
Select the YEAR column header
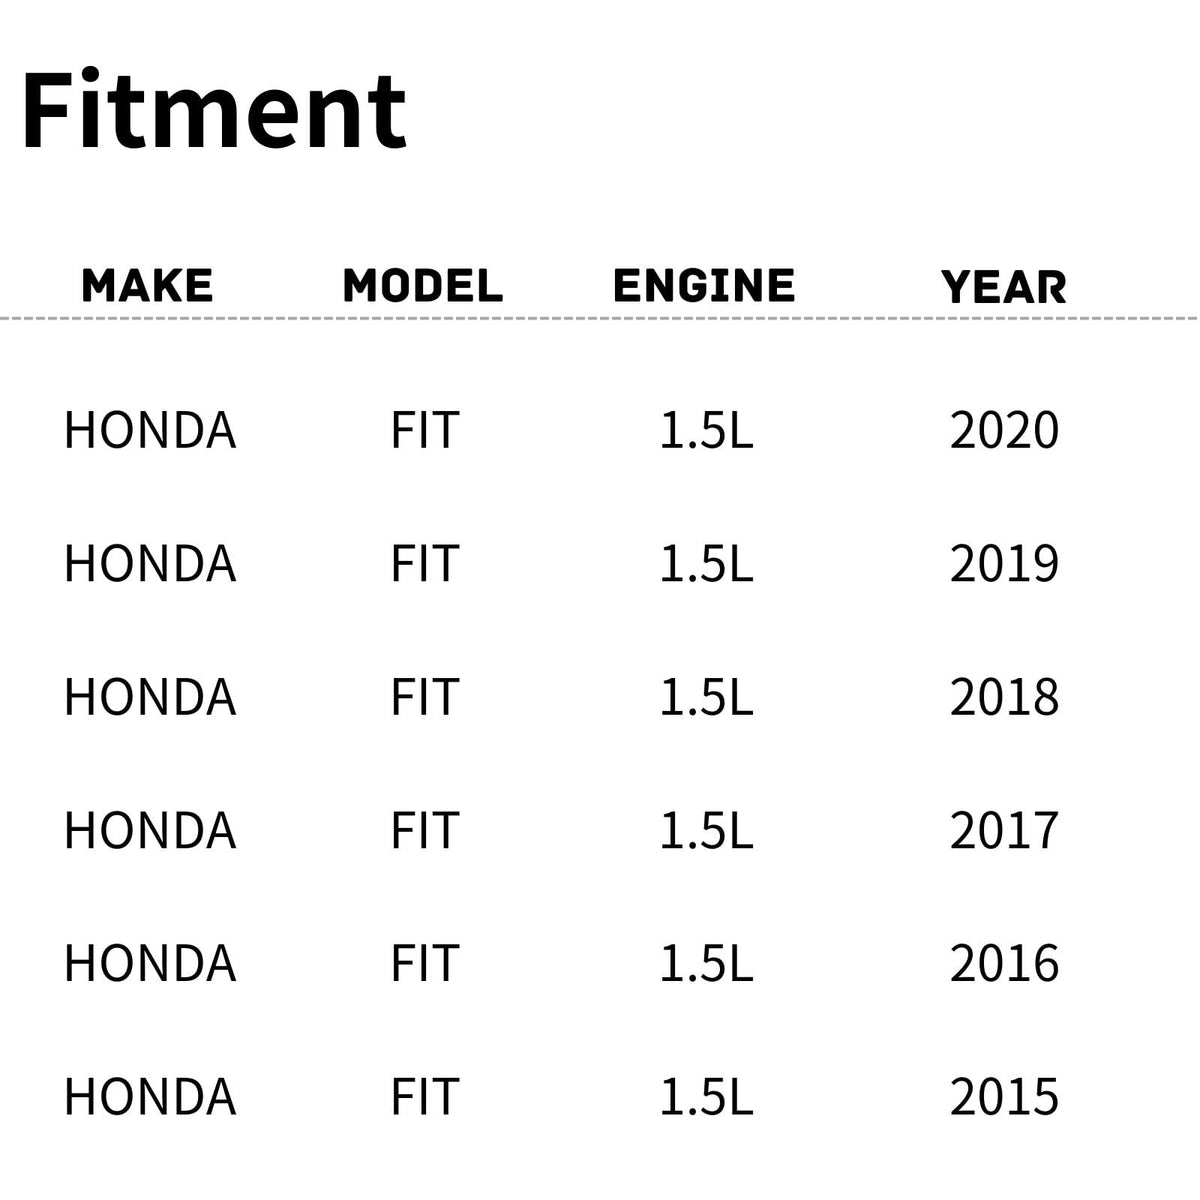tap(1004, 287)
